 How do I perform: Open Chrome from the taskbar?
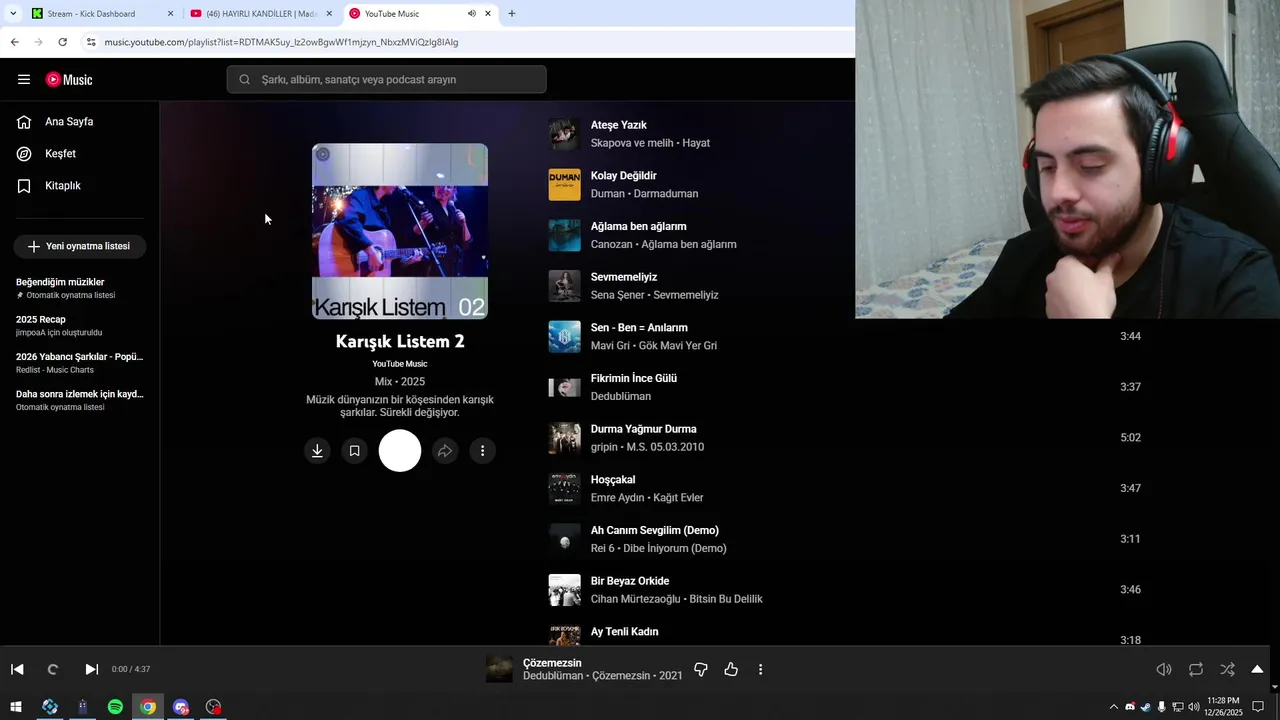click(148, 707)
